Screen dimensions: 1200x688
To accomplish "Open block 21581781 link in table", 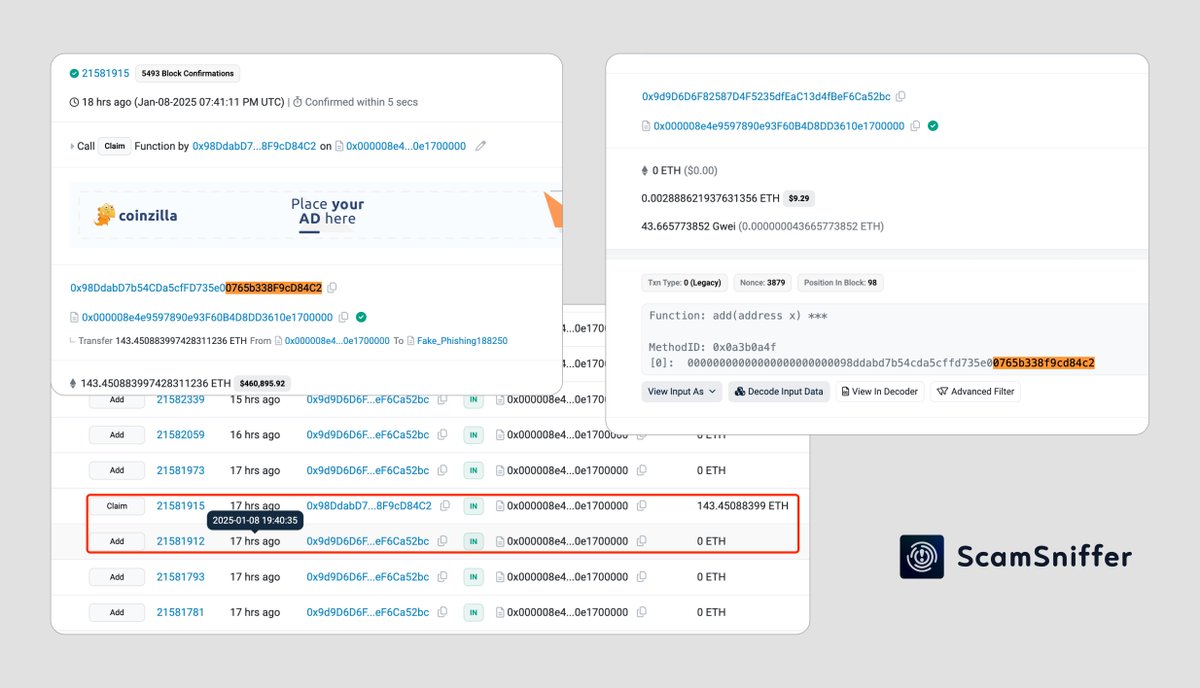I will (180, 612).
